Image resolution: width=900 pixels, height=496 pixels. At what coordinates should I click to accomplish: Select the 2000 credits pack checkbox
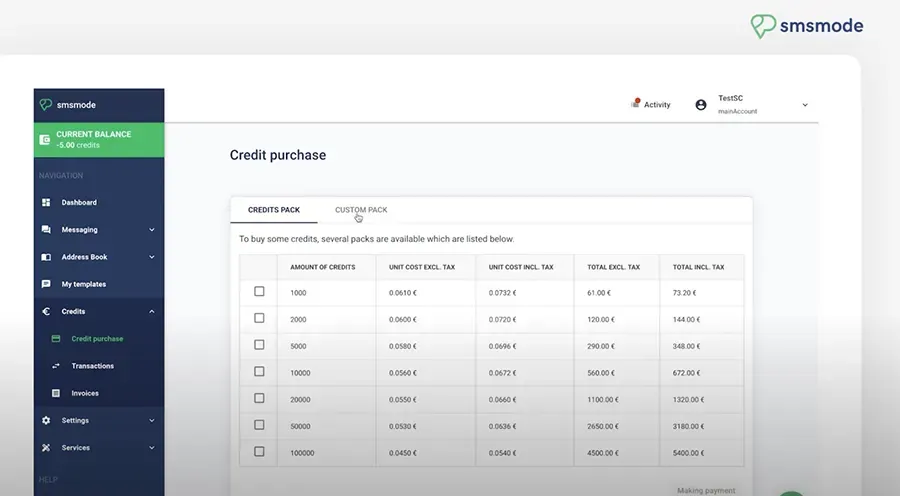pos(259,318)
